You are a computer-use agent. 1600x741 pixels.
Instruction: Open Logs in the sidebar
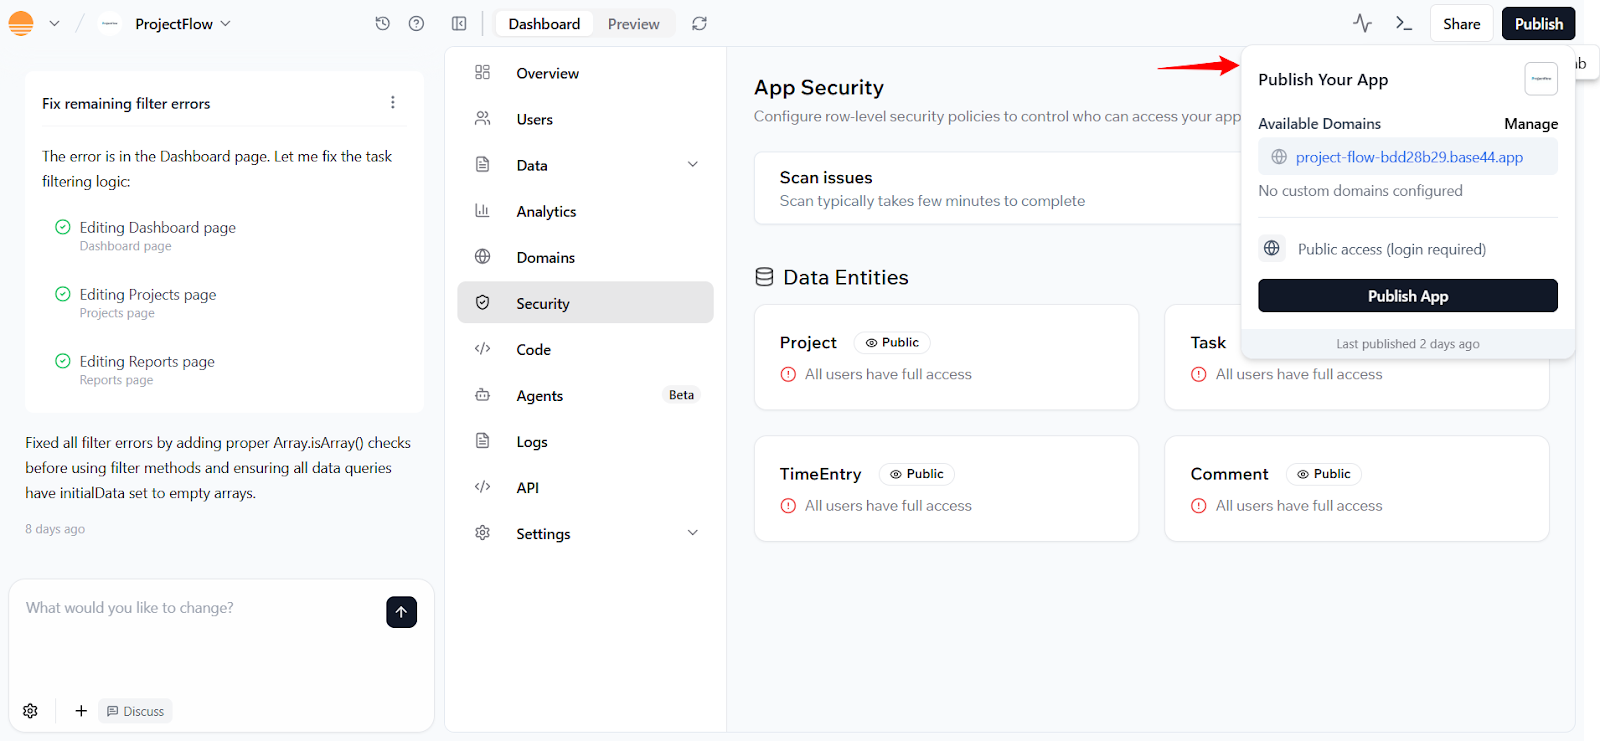(585, 441)
